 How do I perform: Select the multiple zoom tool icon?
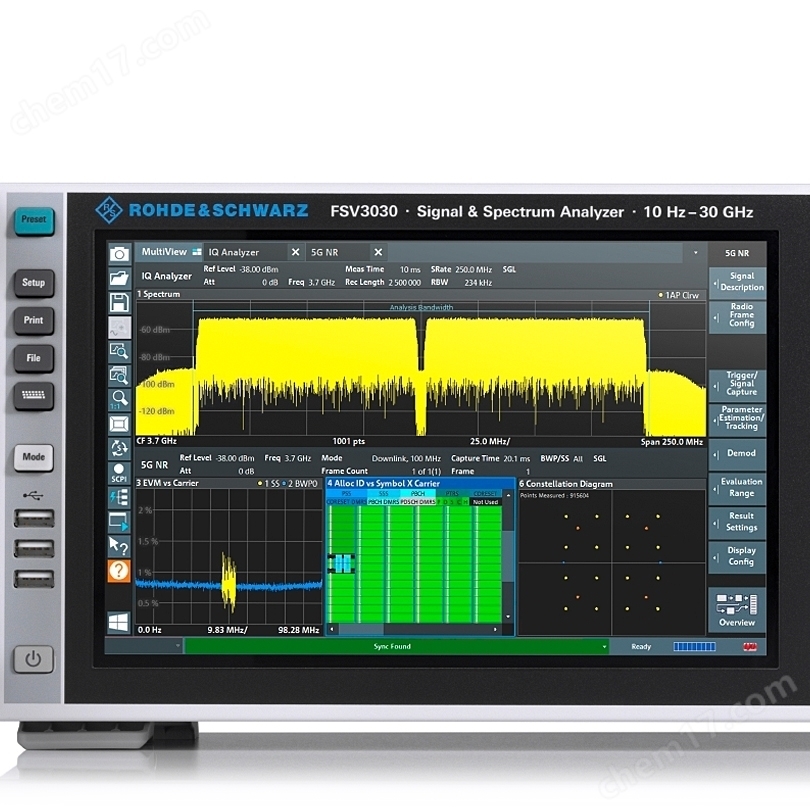[119, 376]
